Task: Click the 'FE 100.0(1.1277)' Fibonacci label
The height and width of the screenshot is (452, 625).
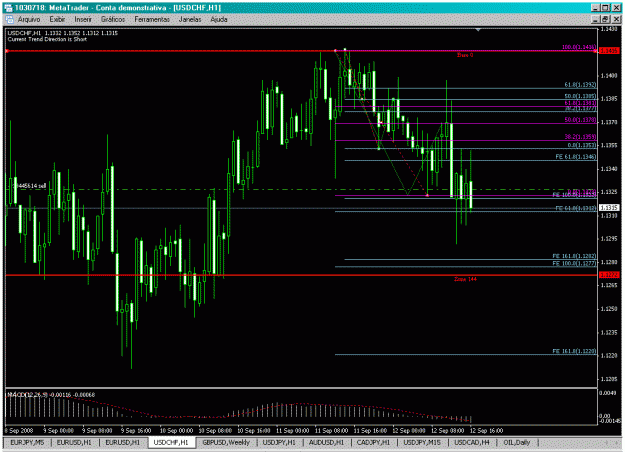Action: (x=574, y=263)
